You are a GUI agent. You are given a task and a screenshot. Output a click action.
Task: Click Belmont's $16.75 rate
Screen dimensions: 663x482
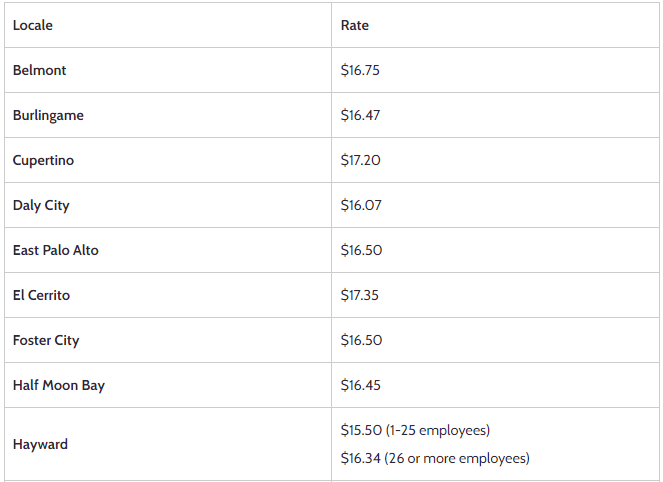(361, 71)
